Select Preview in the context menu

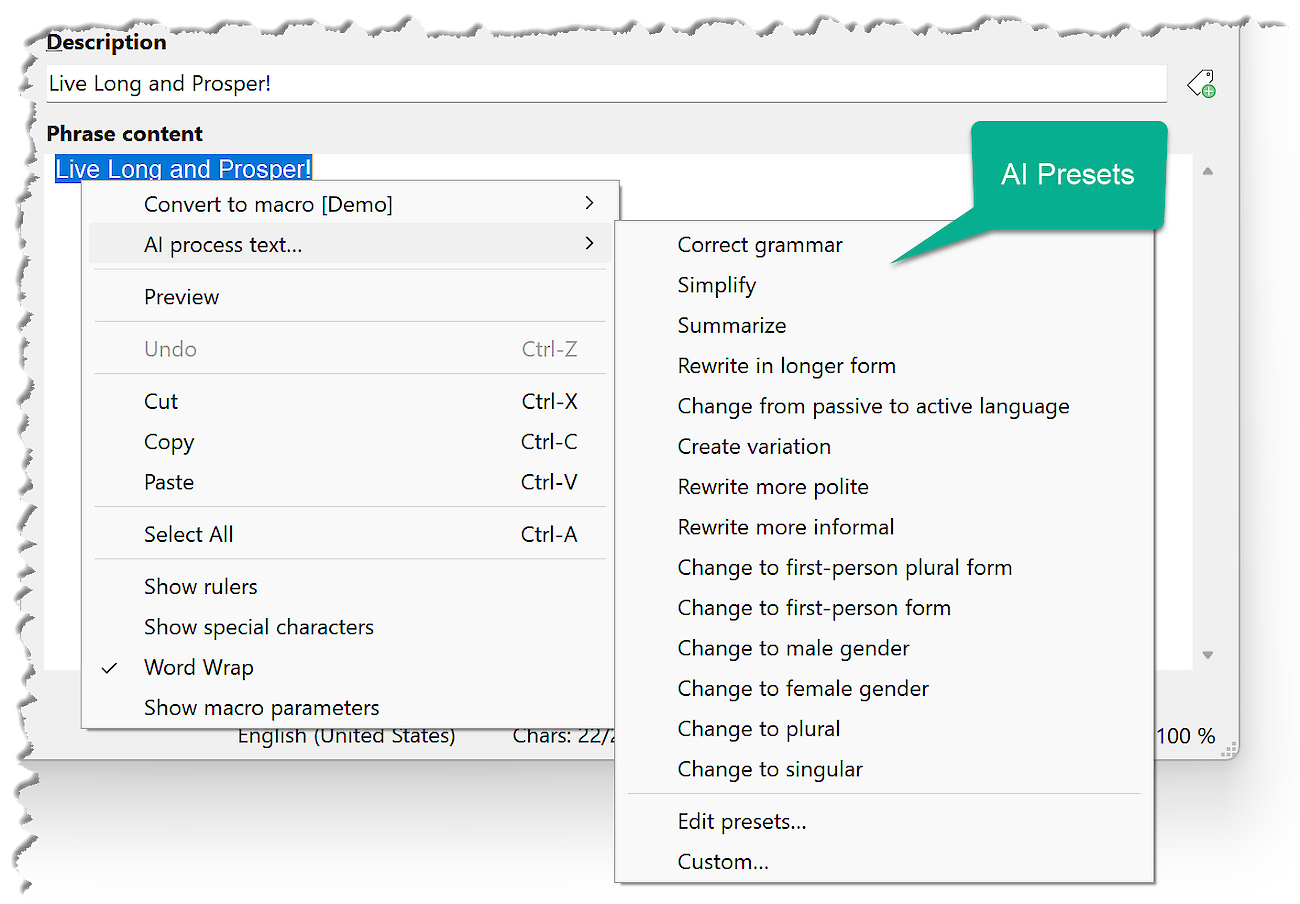pyautogui.click(x=181, y=297)
